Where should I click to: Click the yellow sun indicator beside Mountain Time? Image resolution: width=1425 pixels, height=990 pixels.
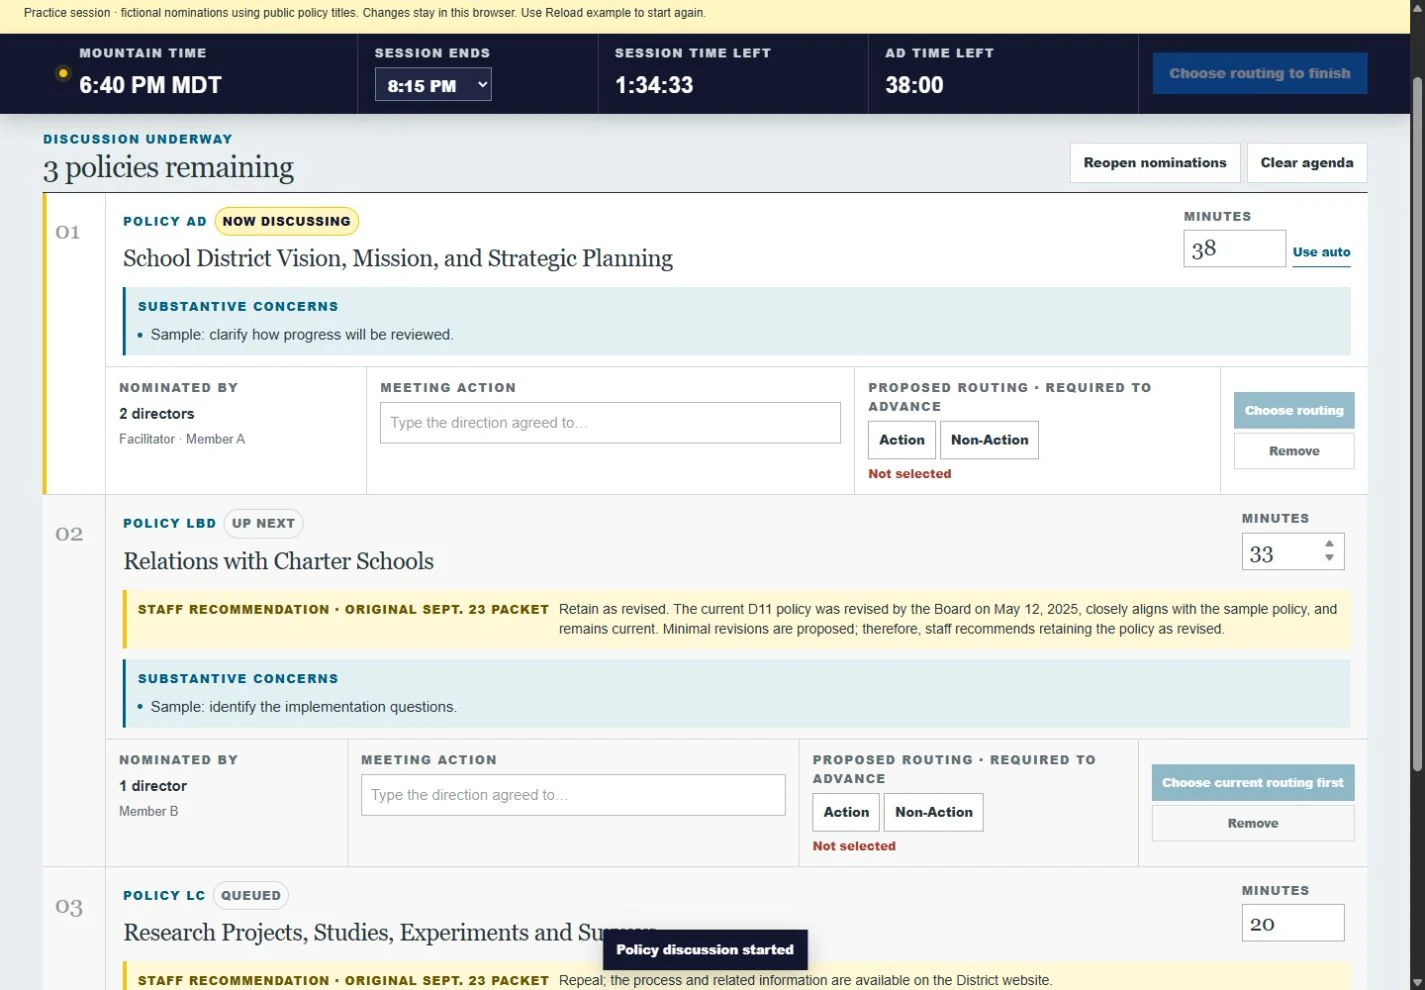(63, 73)
